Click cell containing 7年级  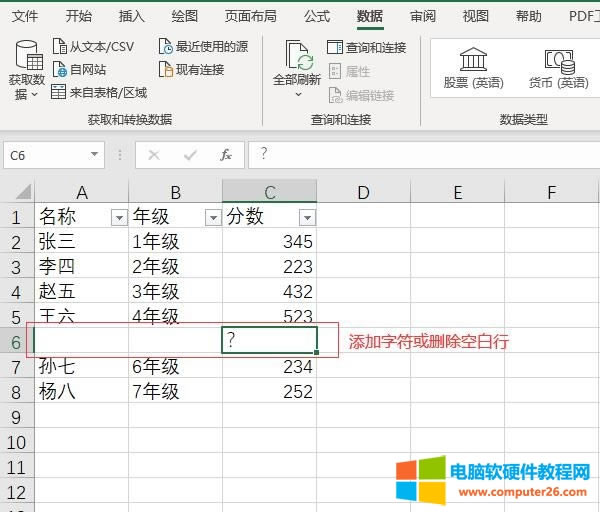(175, 391)
